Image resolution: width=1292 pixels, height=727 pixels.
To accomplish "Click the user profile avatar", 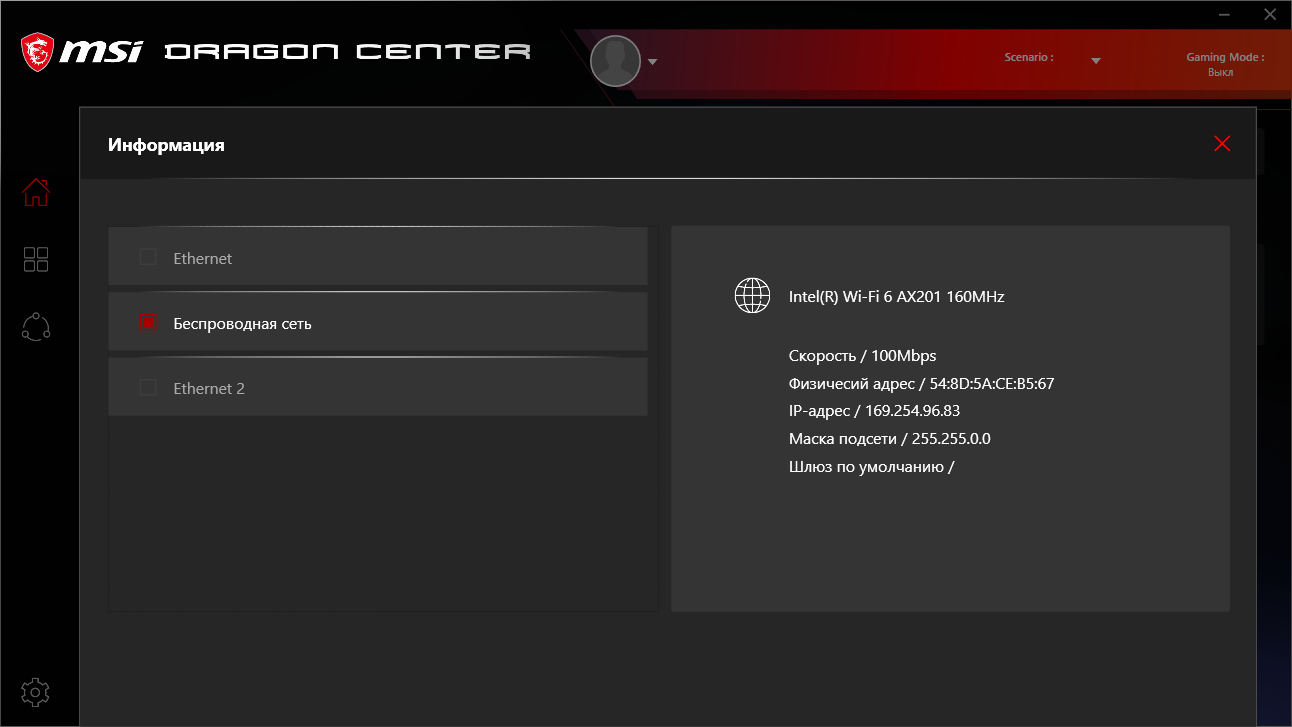I will (615, 61).
